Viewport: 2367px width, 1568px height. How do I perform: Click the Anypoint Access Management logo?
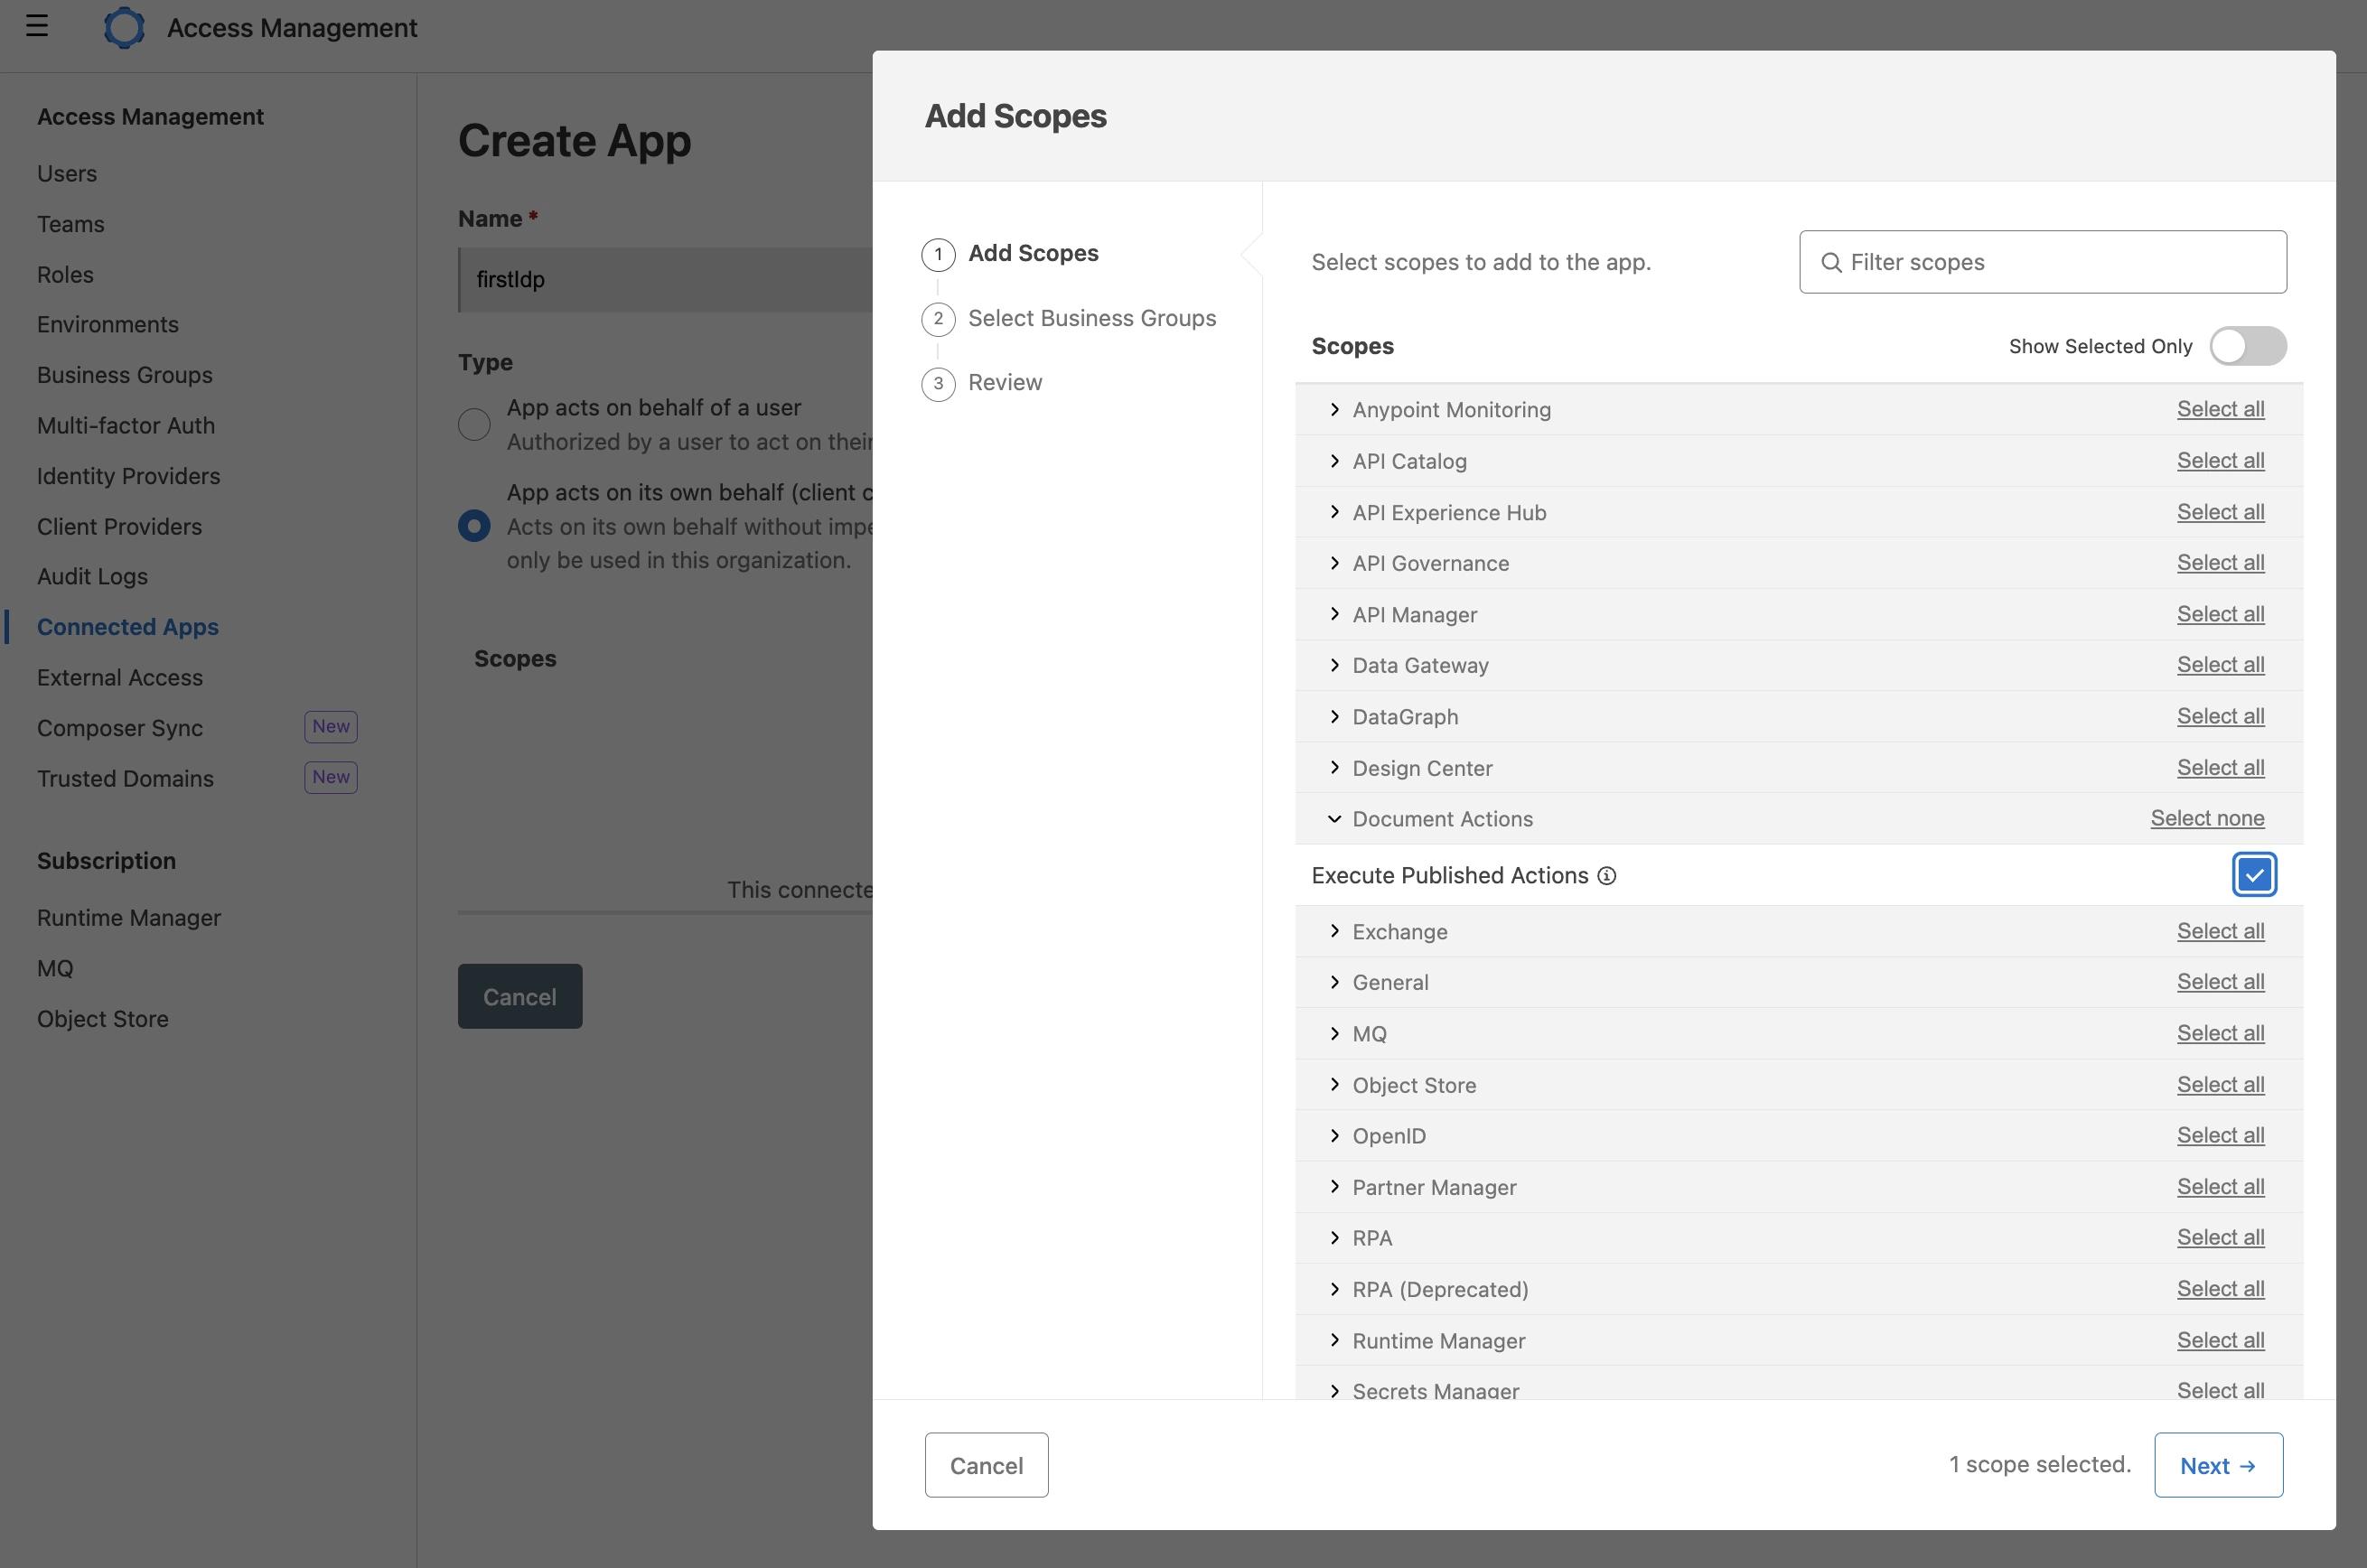coord(124,27)
